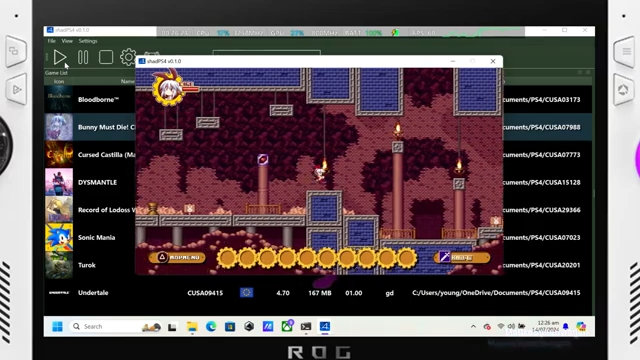Select the Bloodborne game entry
Screen dimensions: 640x360
pyautogui.click(x=98, y=100)
